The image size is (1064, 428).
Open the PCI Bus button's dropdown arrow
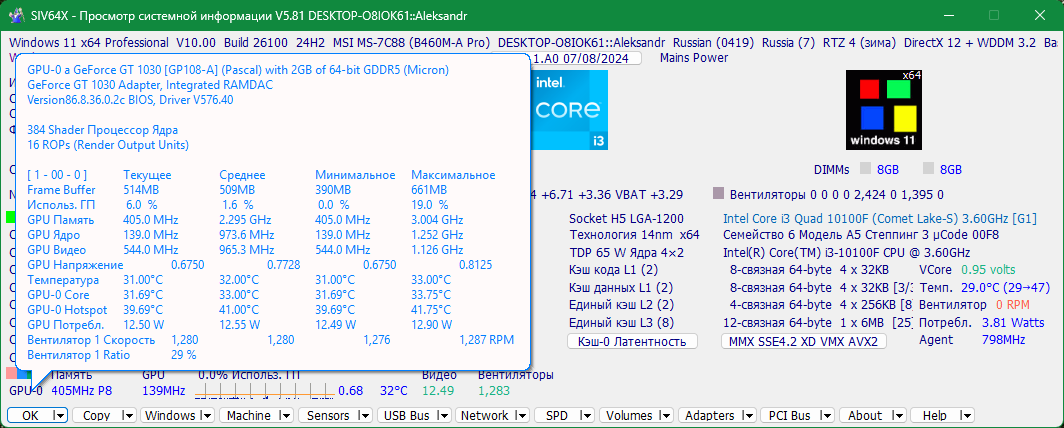826,415
